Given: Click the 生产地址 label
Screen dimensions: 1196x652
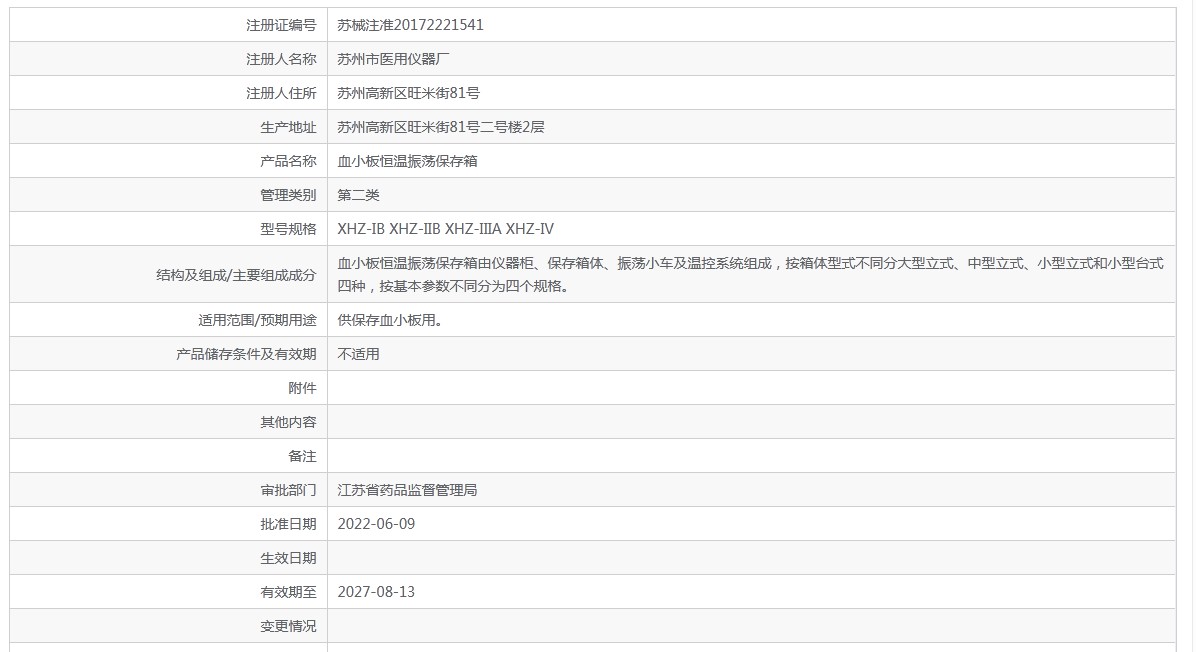Looking at the screenshot, I should pos(288,127).
